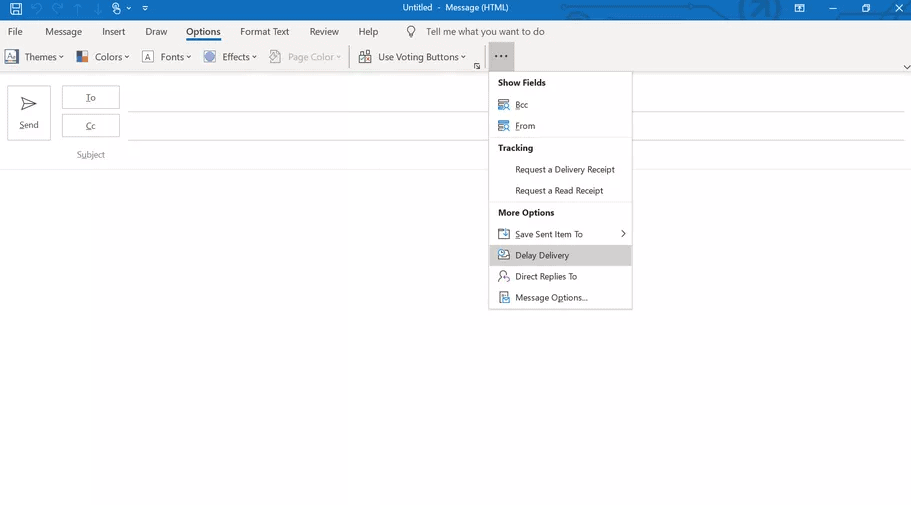Open the Effects dropdown
Viewport: 911px width, 505px height.
(230, 56)
